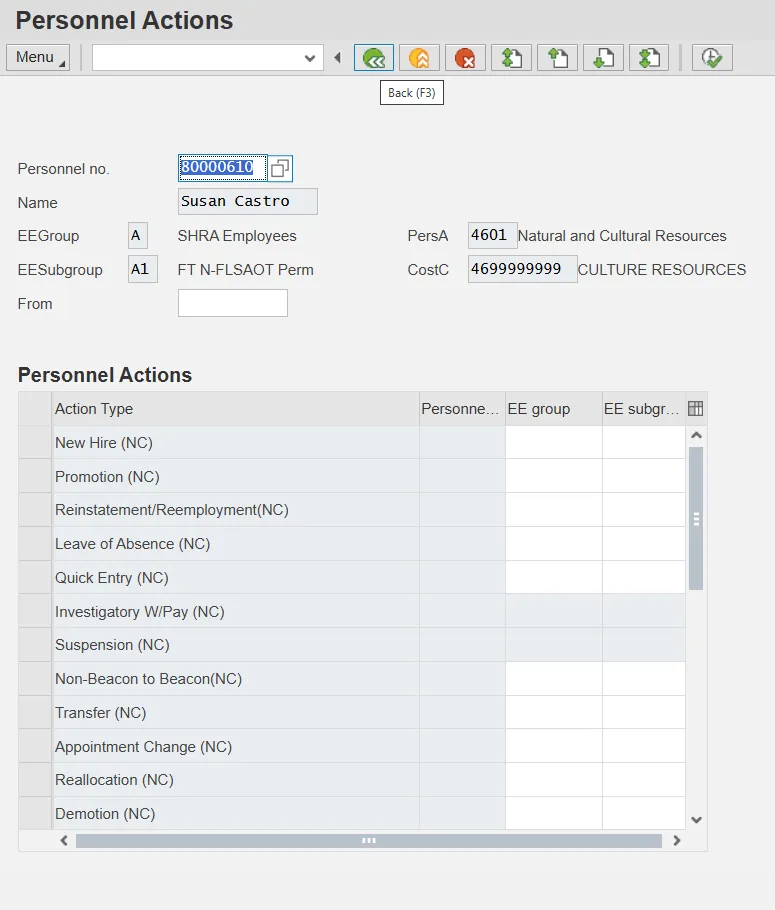Open the Menu dropdown button
This screenshot has width=775, height=910.
pyautogui.click(x=38, y=57)
